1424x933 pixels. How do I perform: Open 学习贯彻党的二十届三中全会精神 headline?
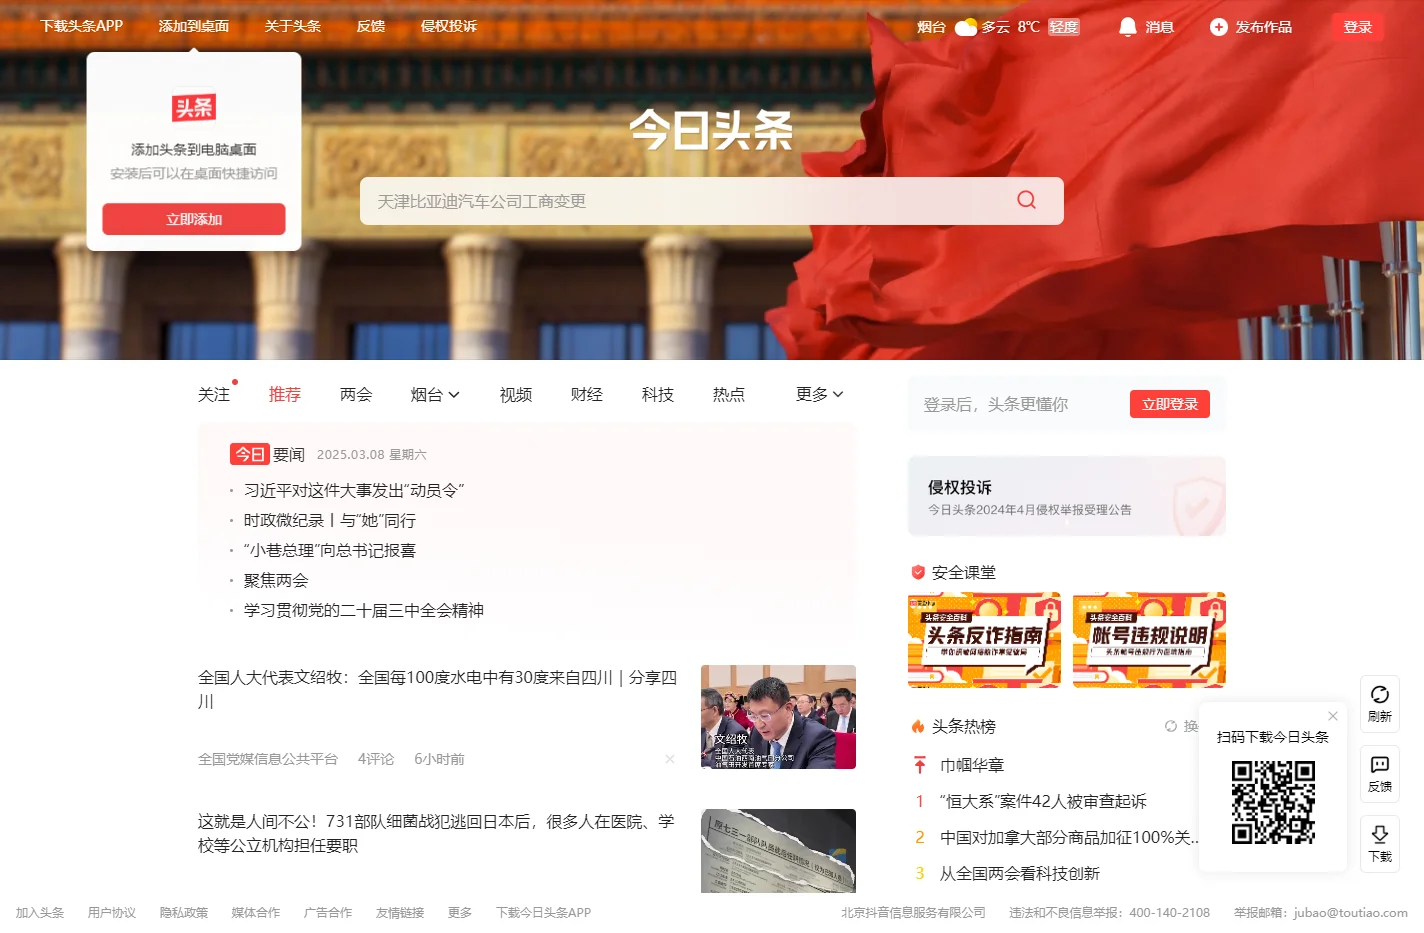pos(364,610)
